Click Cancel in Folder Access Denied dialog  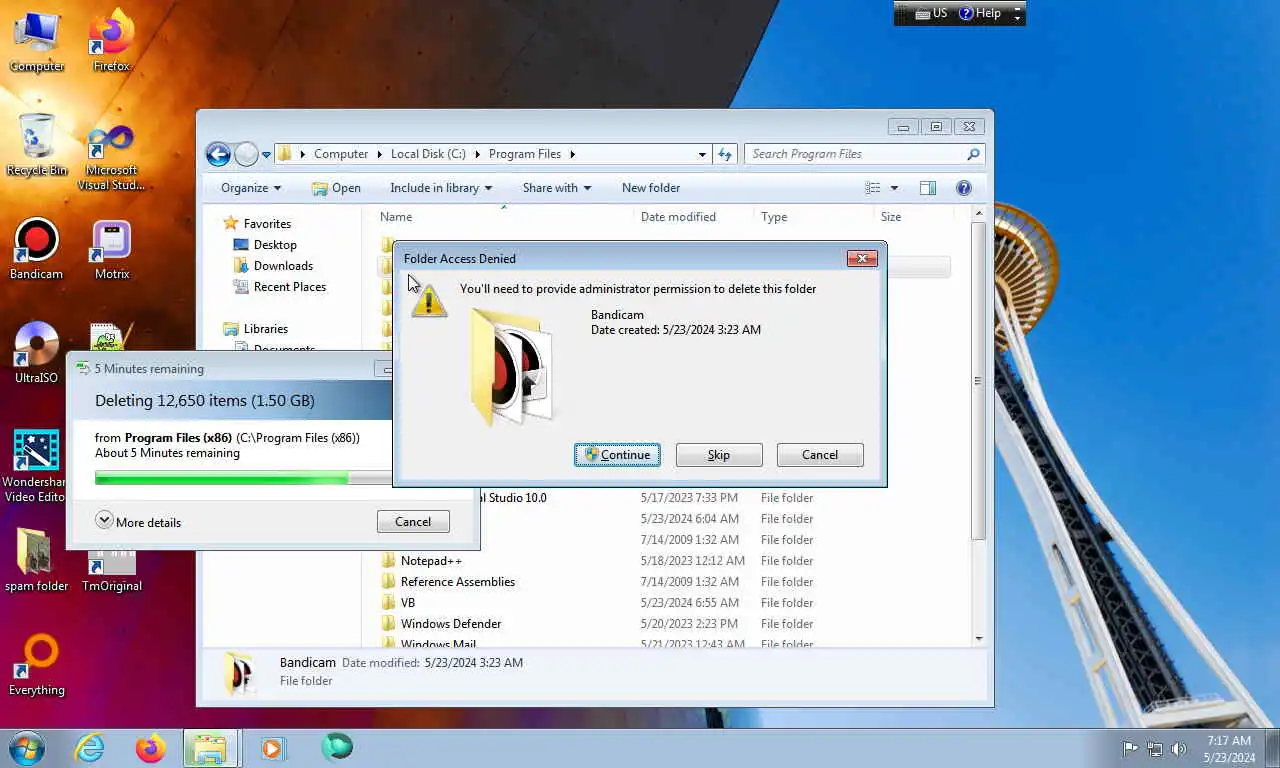pyautogui.click(x=820, y=455)
